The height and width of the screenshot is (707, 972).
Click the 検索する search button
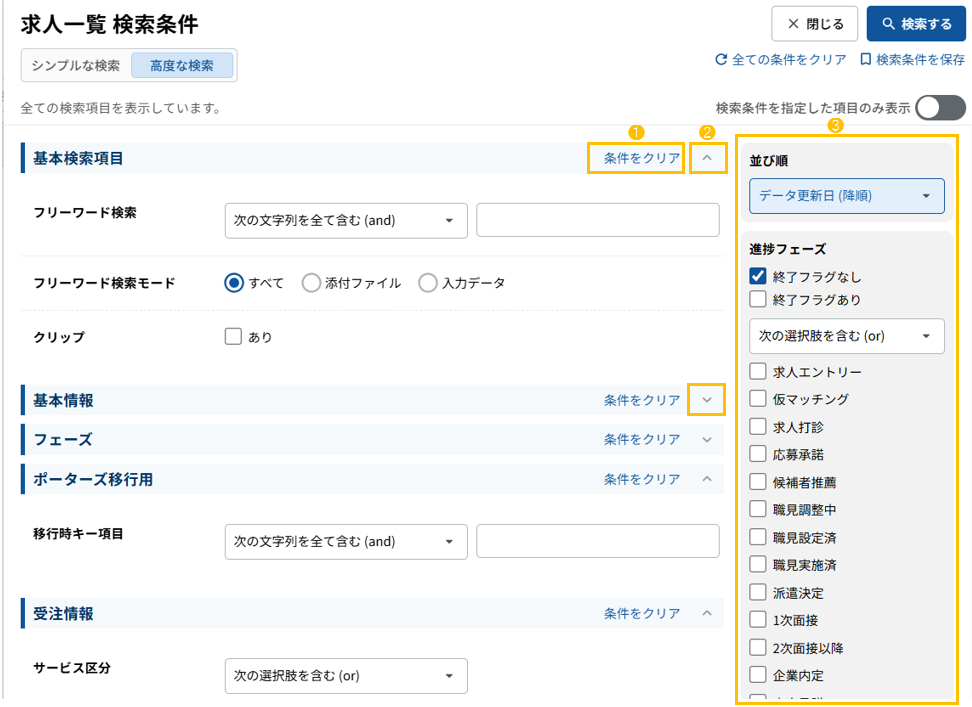tap(916, 24)
